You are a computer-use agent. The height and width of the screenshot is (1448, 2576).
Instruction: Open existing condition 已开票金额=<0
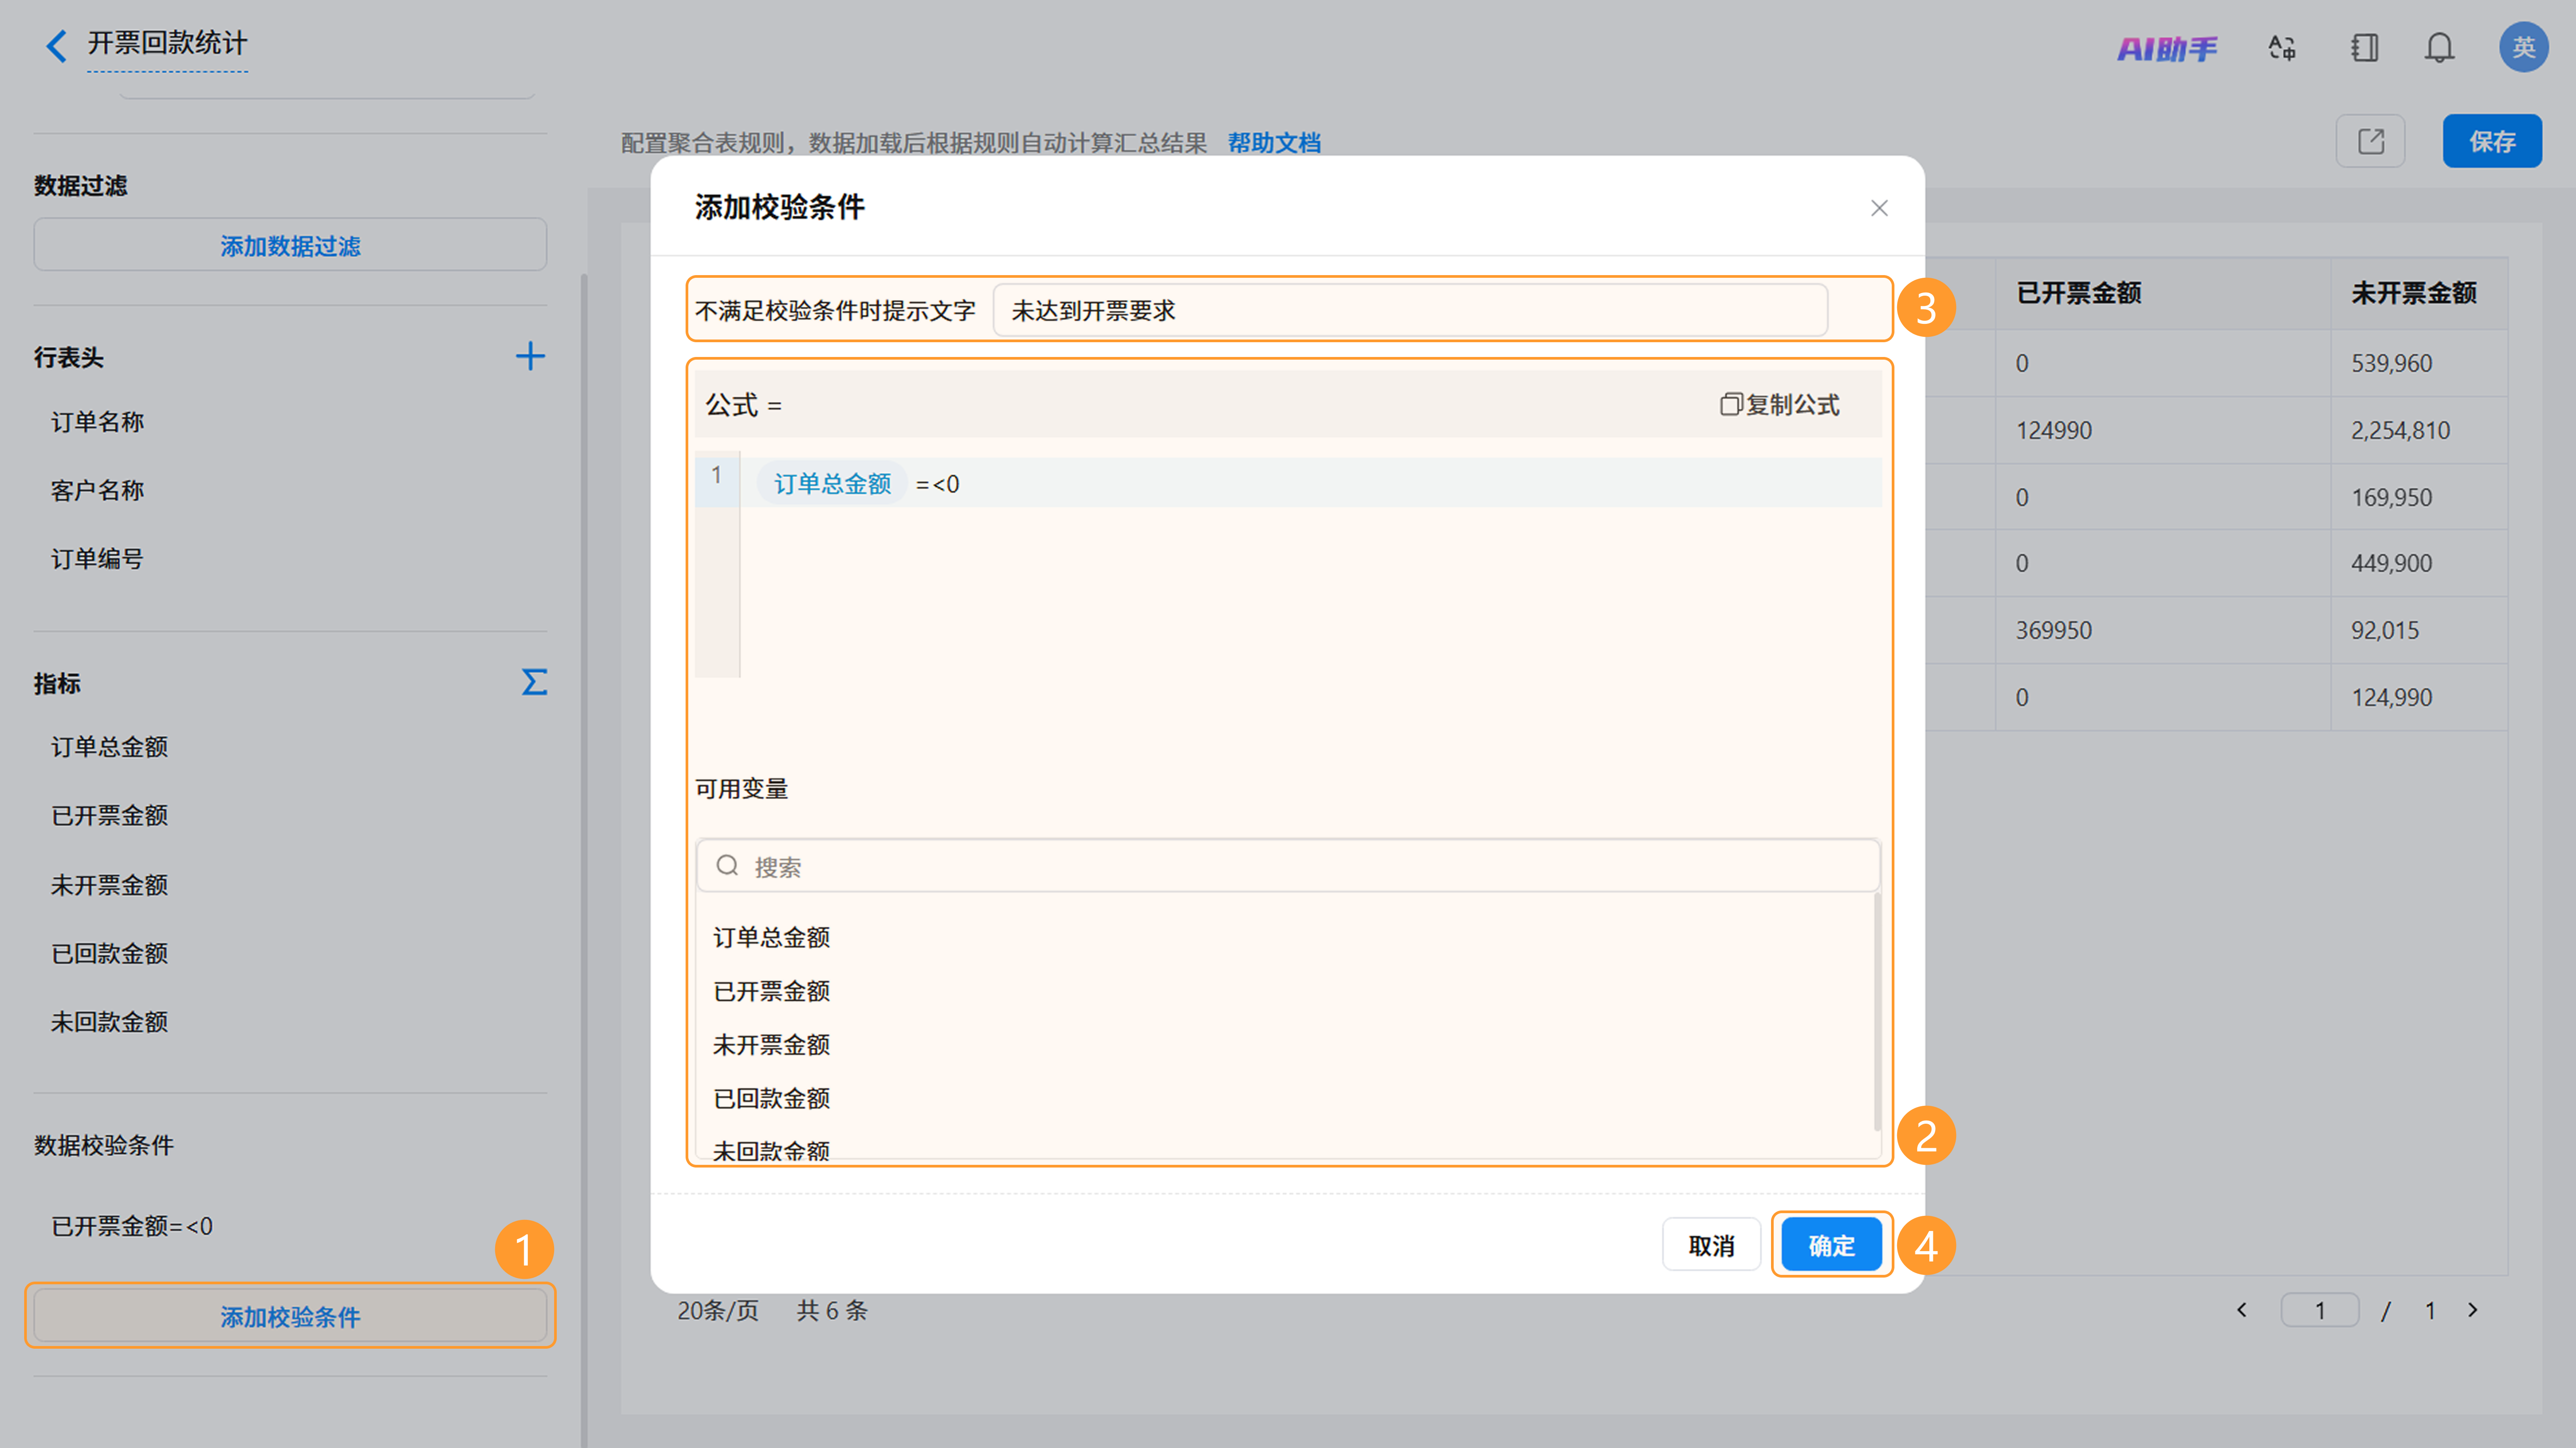(132, 1226)
